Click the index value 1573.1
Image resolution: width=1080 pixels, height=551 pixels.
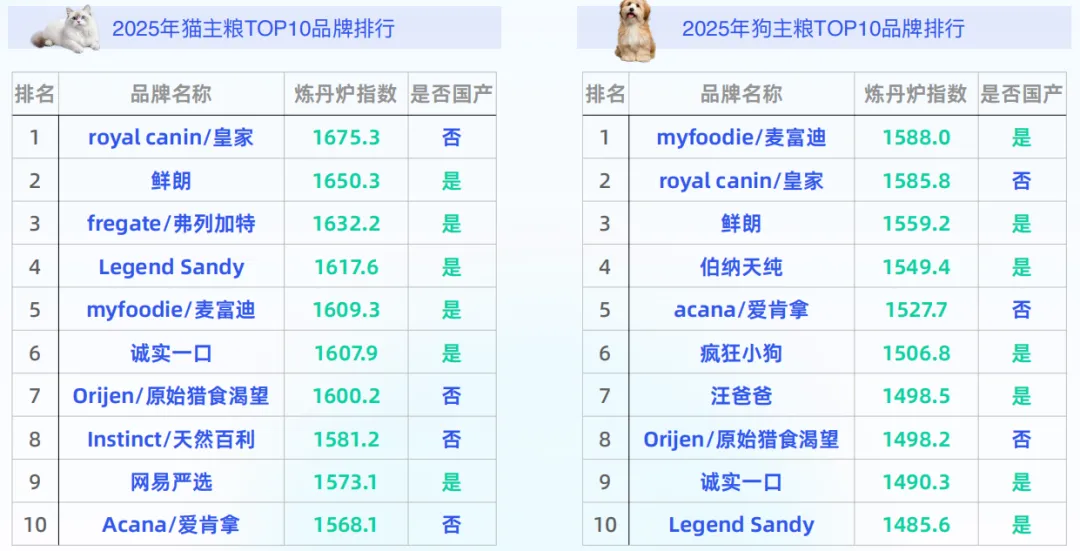click(x=346, y=482)
